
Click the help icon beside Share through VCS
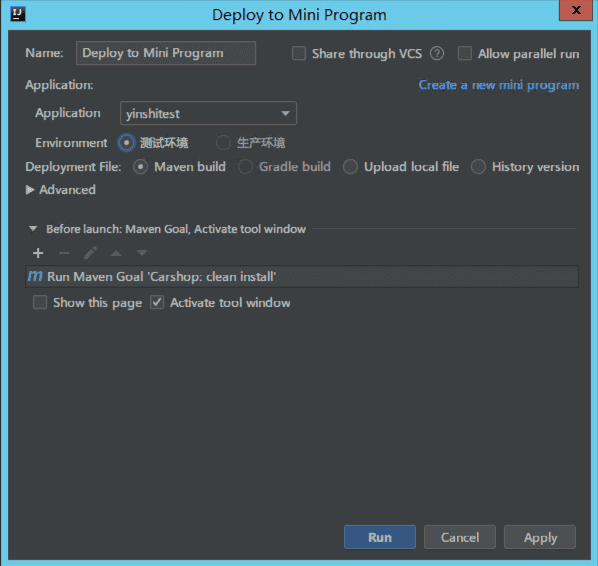tap(437, 53)
